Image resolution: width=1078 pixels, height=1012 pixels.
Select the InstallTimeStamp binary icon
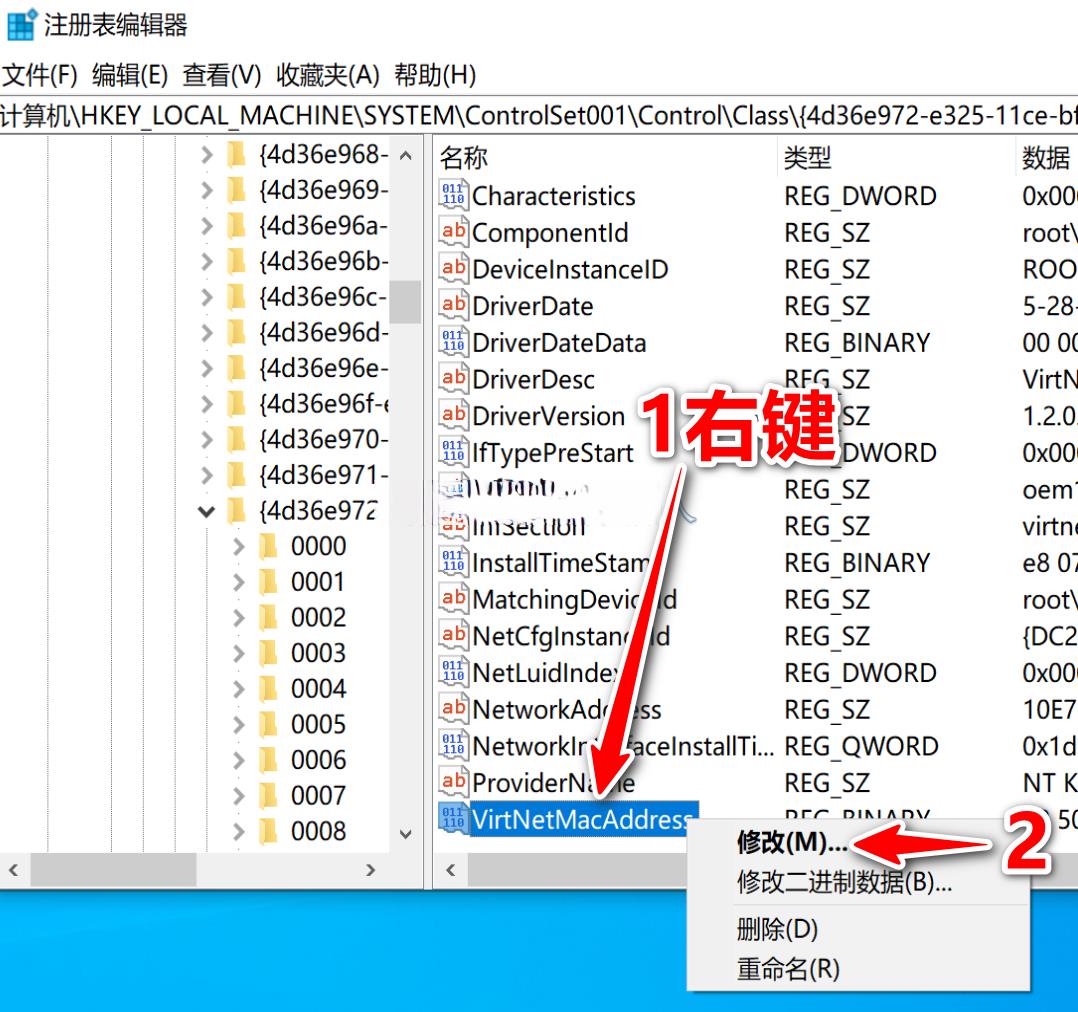click(453, 562)
